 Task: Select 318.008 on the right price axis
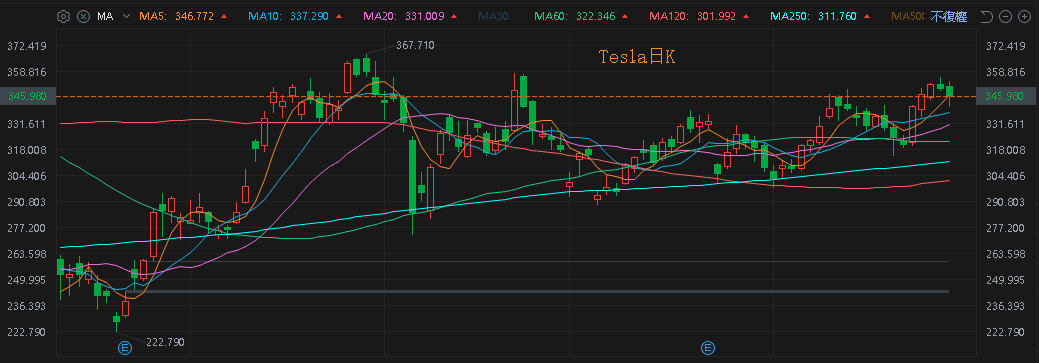[x=1007, y=150]
